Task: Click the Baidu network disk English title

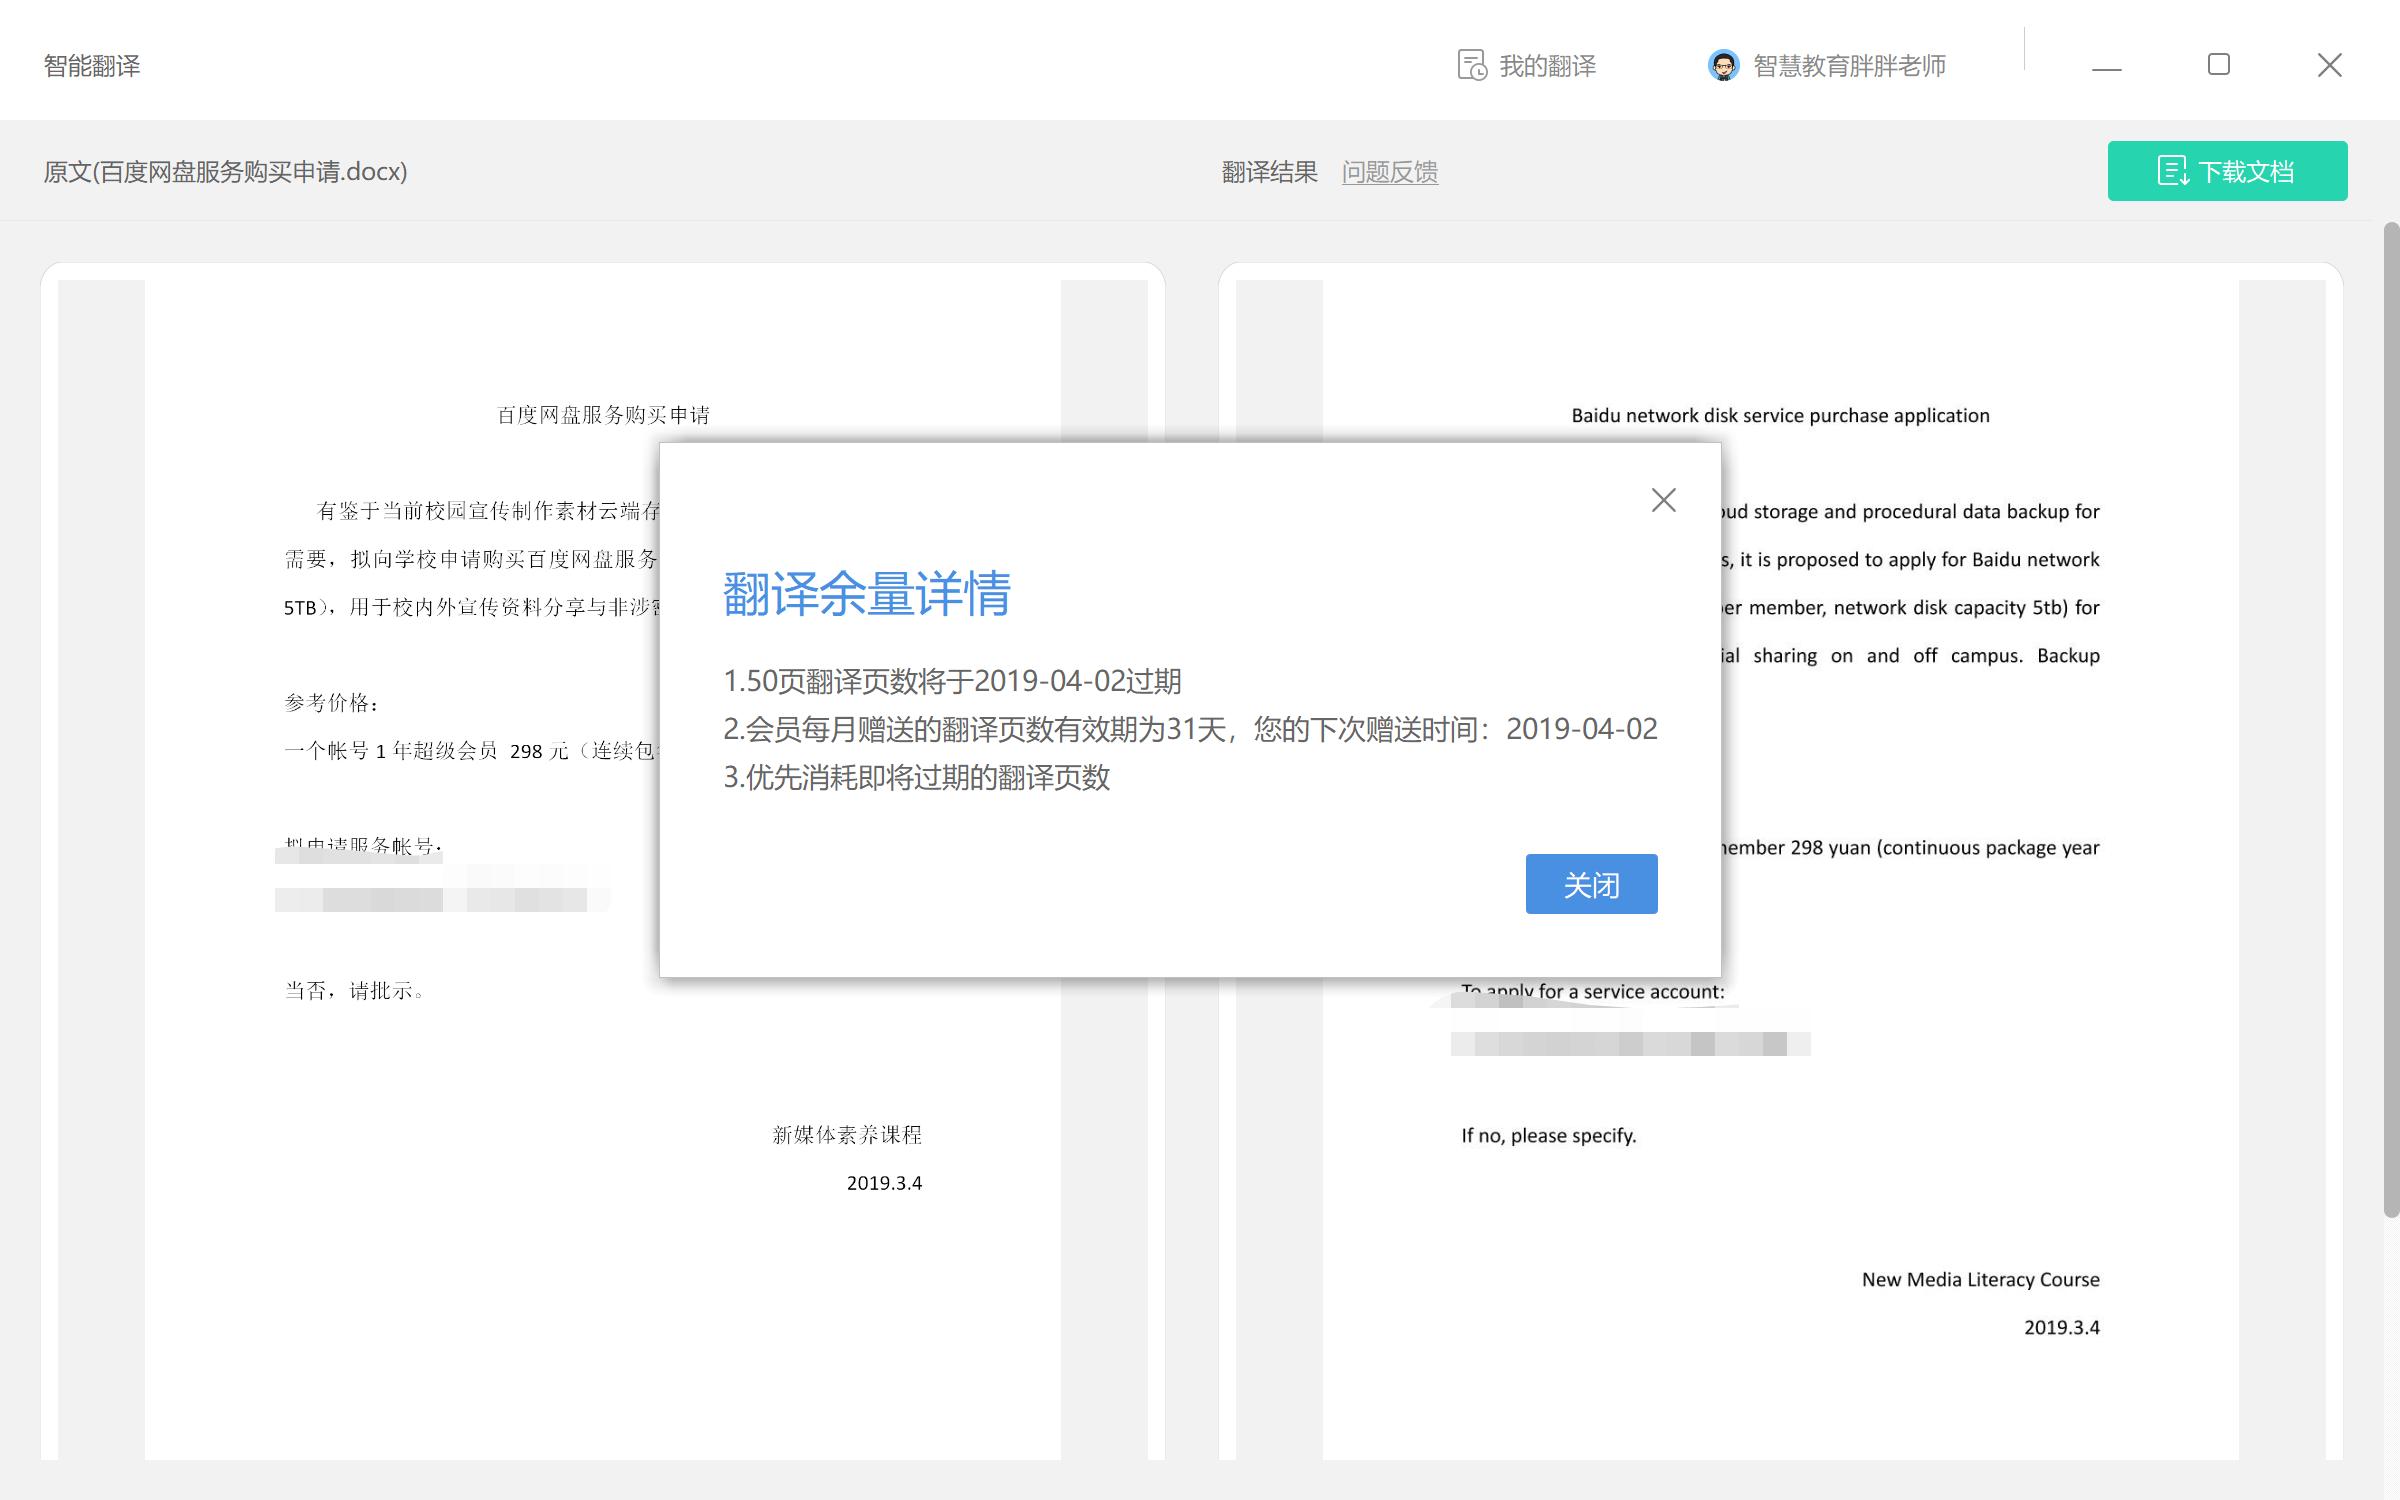Action: (x=1780, y=414)
